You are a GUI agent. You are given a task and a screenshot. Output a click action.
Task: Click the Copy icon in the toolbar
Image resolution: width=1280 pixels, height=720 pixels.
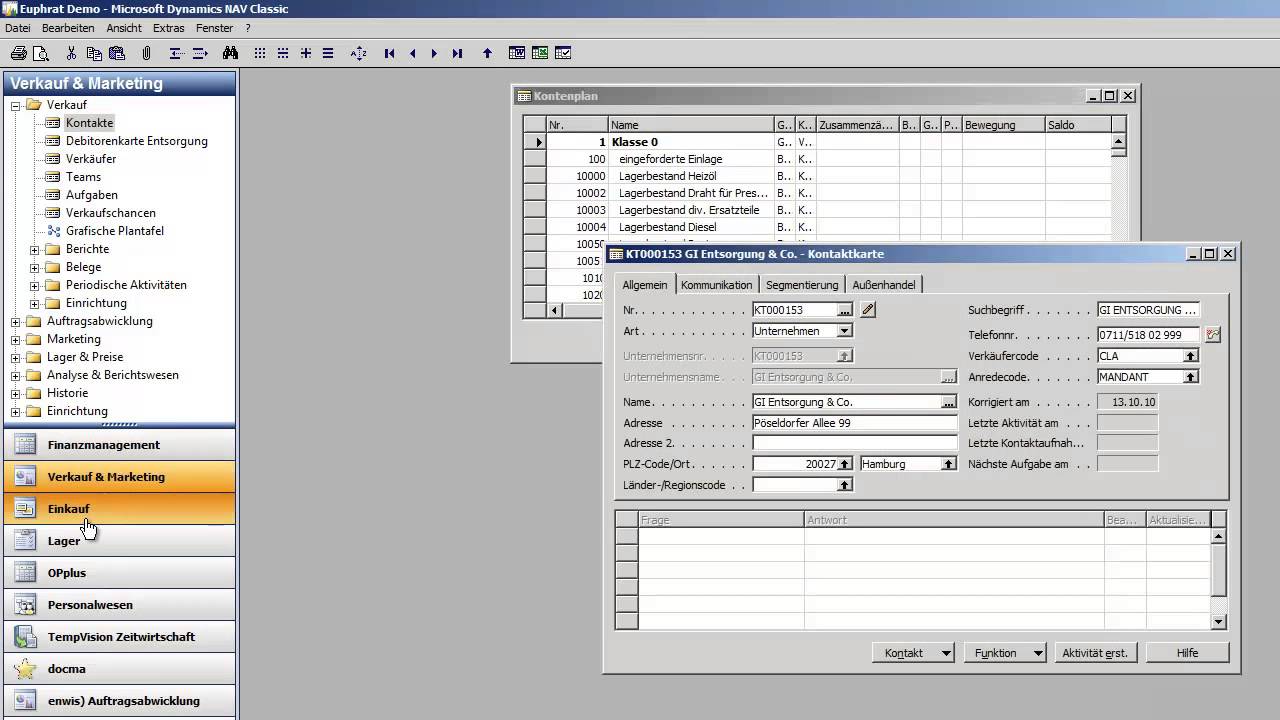click(x=94, y=53)
